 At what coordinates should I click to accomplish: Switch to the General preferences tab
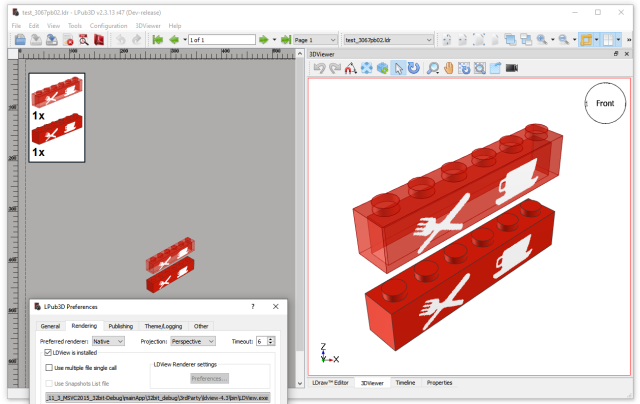click(x=51, y=326)
